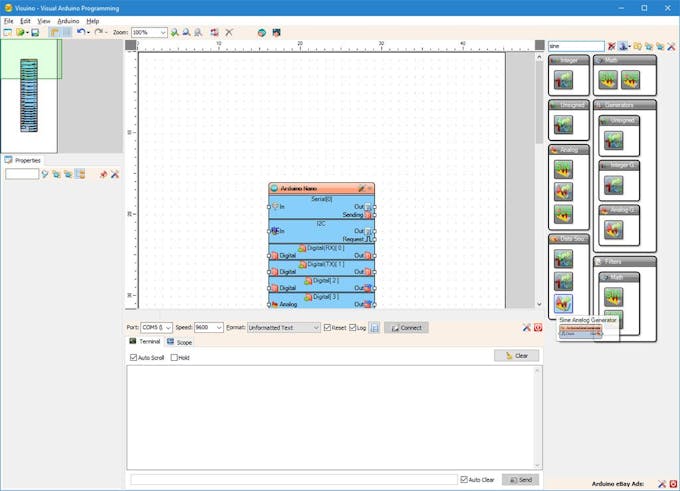This screenshot has width=680, height=491.
Task: Open the File menu
Action: coord(8,21)
